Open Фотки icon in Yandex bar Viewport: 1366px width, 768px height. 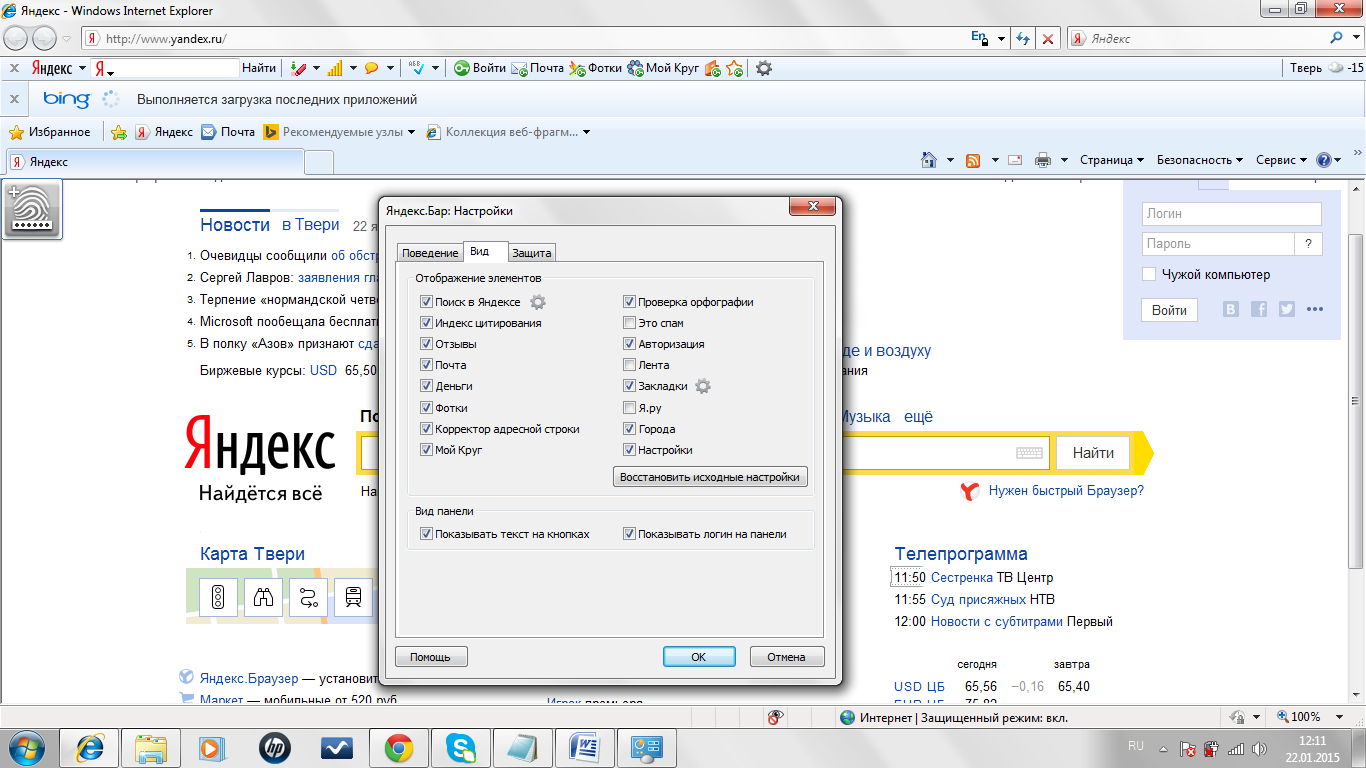tap(577, 68)
